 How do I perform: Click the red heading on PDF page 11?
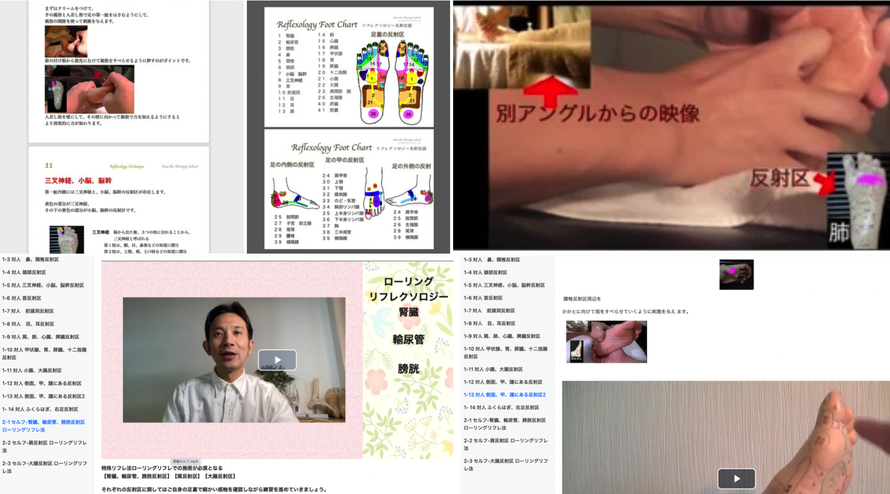(78, 181)
